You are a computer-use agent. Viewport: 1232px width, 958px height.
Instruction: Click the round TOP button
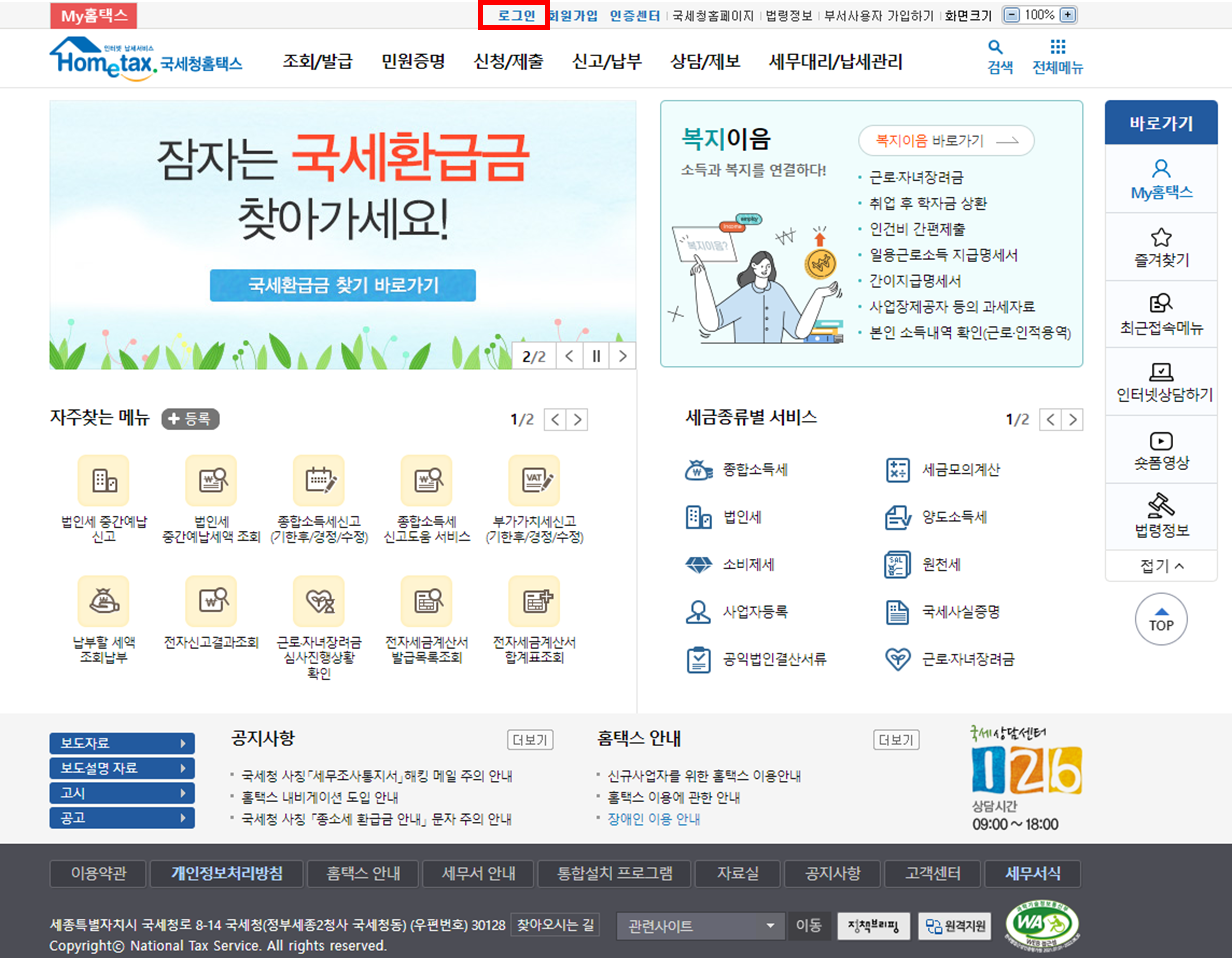pyautogui.click(x=1161, y=618)
